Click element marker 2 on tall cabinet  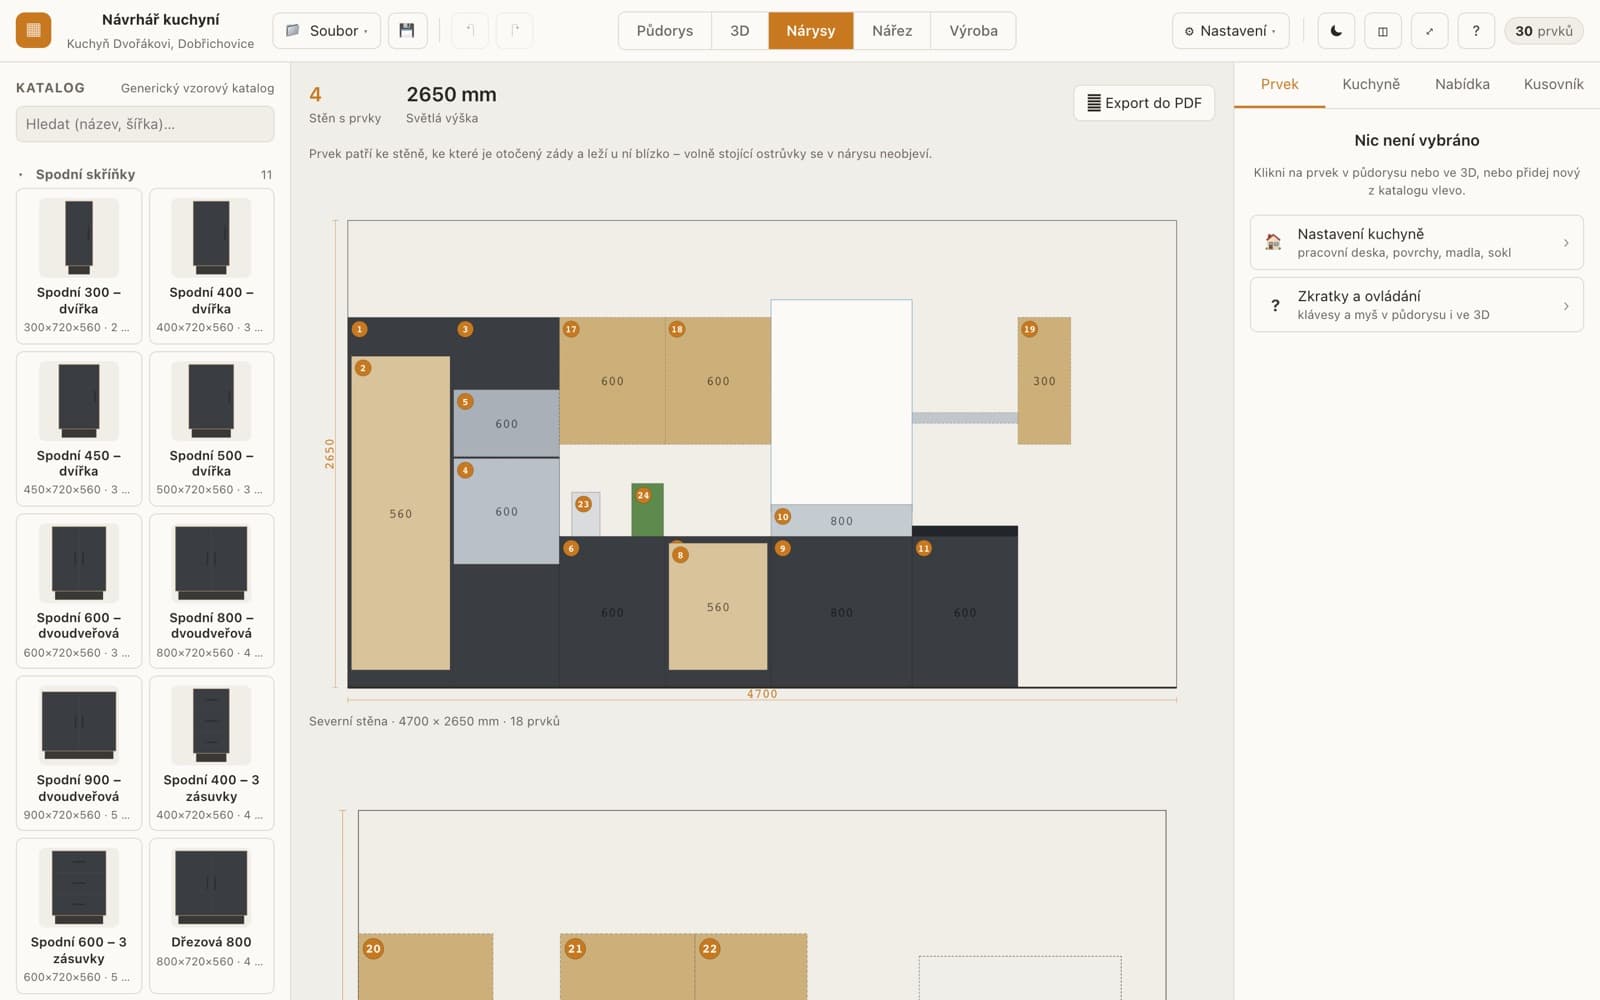click(x=363, y=368)
